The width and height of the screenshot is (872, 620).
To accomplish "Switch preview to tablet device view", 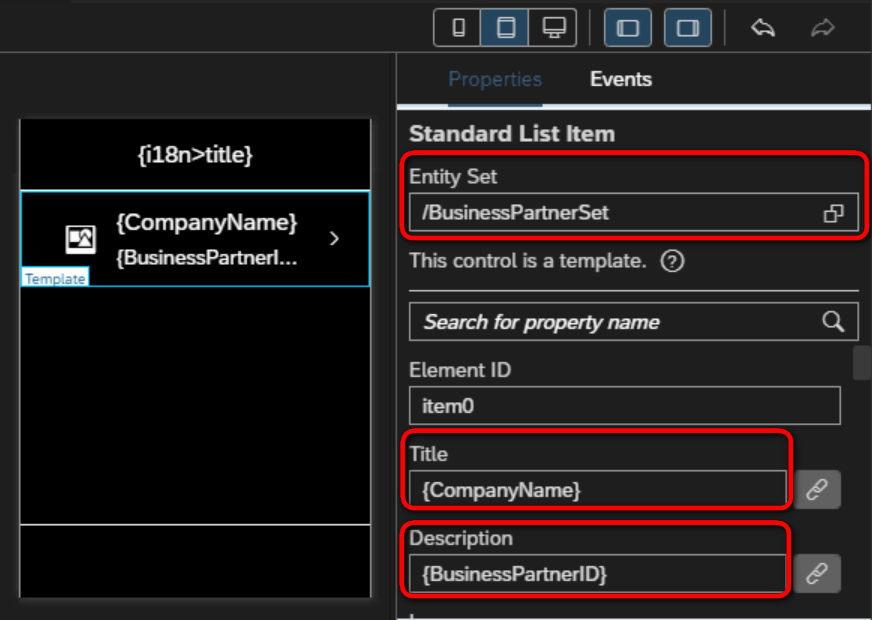I will (505, 27).
